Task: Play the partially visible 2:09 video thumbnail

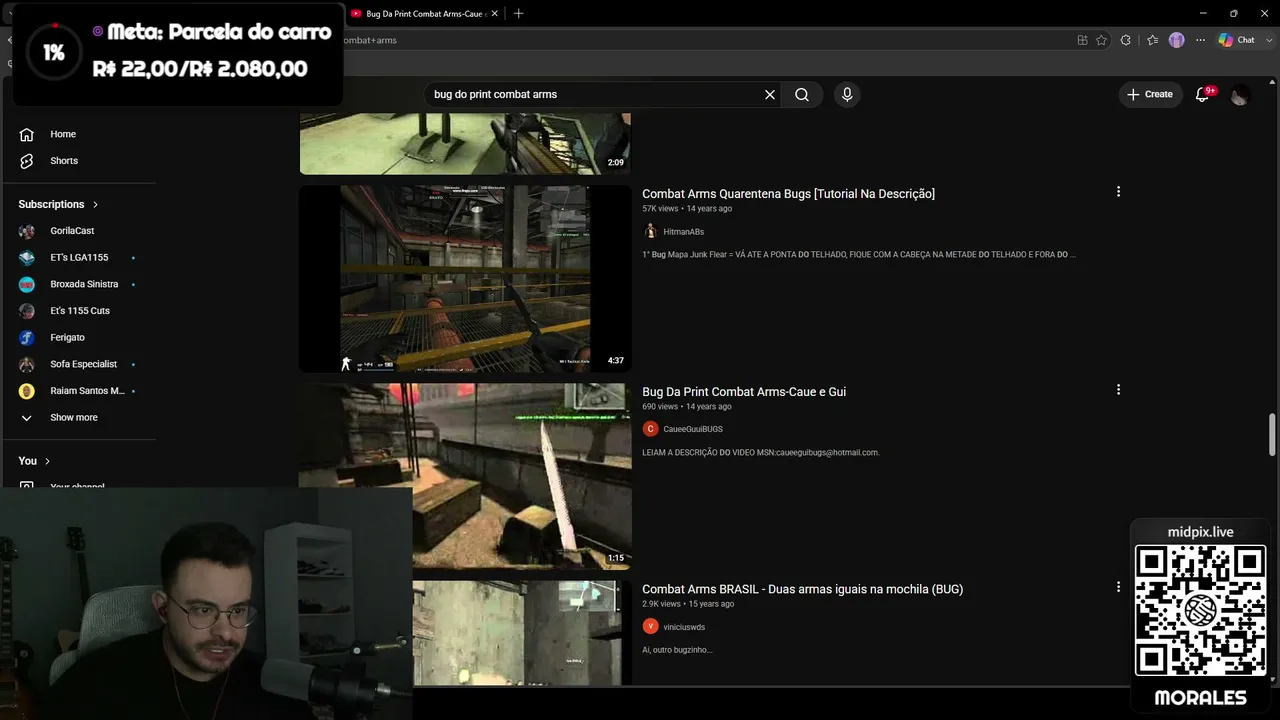Action: (465, 144)
